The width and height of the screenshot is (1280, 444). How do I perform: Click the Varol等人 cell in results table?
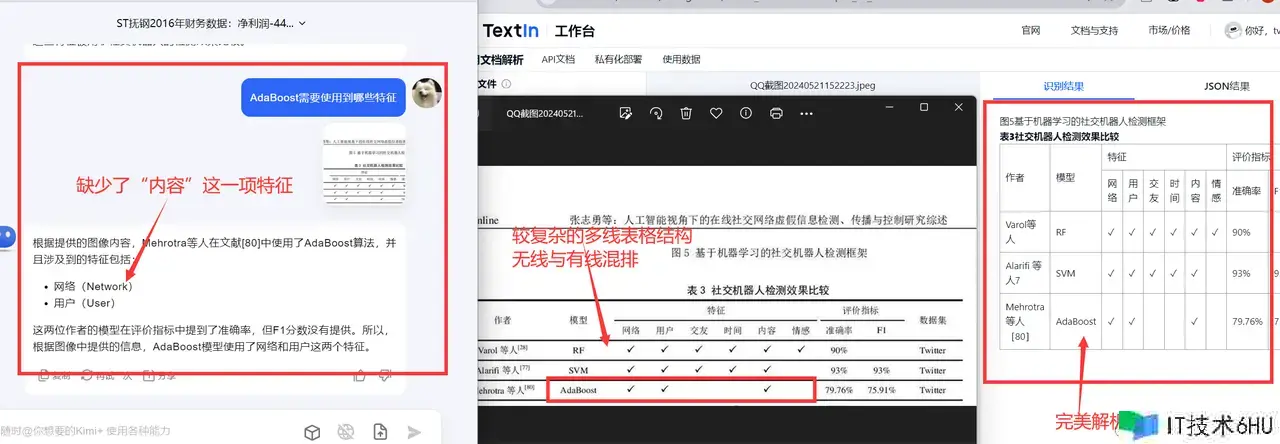(x=1025, y=232)
